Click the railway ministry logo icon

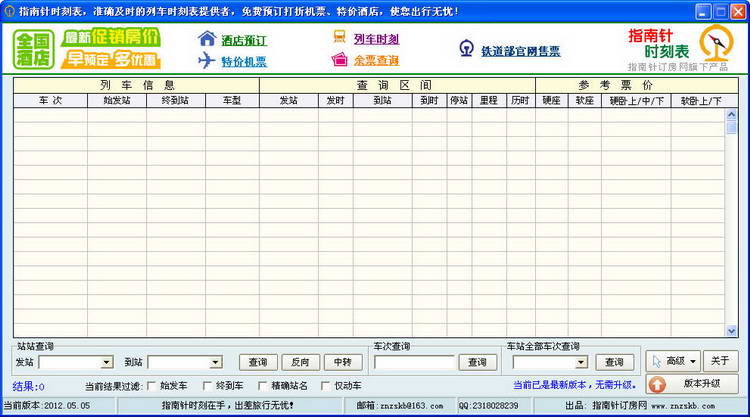tap(466, 48)
